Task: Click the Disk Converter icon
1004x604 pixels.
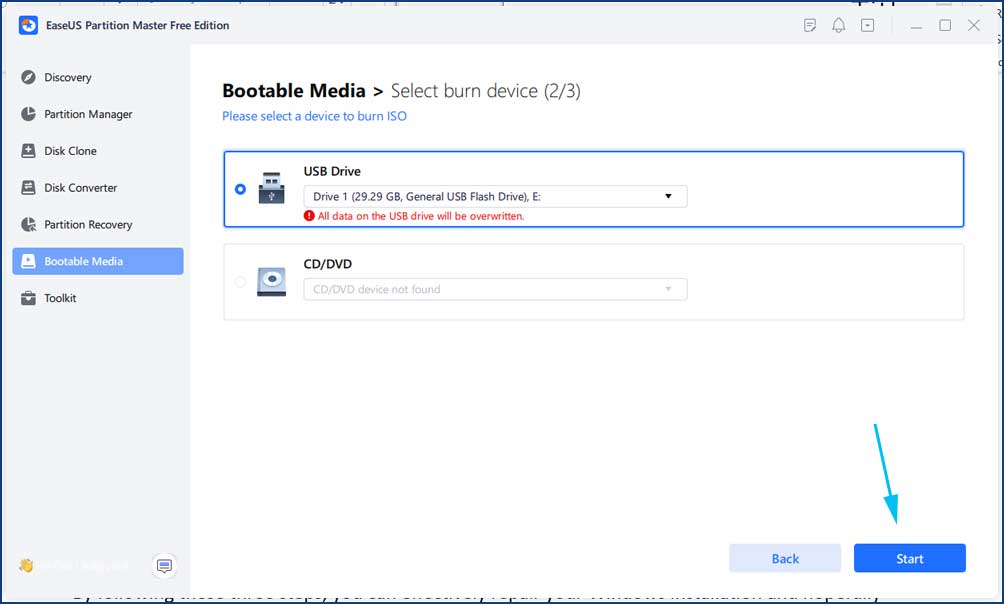Action: point(28,188)
